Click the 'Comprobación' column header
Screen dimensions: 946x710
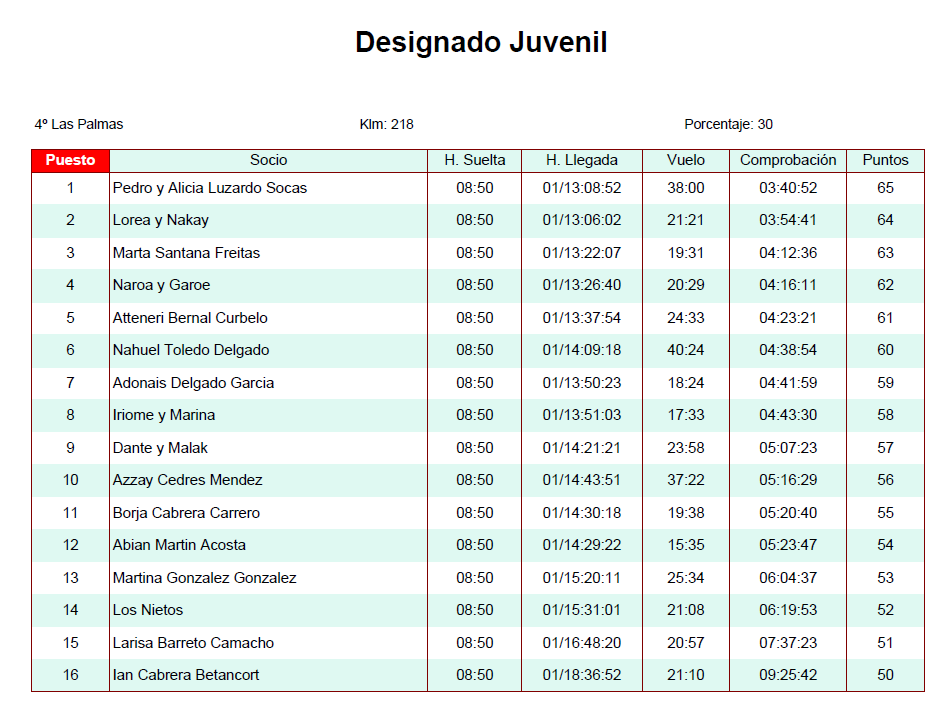point(788,160)
